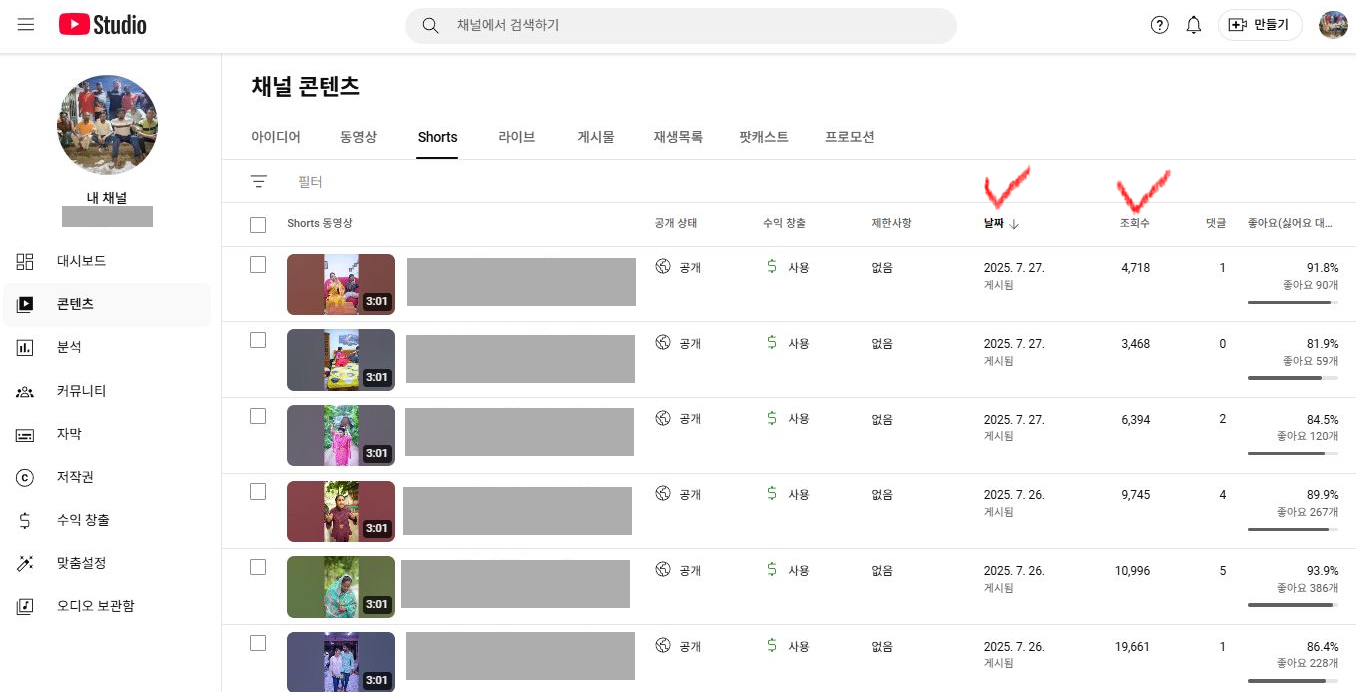The image size is (1356, 692).
Task: Click the 콘텐츠 play icon in sidebar
Action: [25, 304]
